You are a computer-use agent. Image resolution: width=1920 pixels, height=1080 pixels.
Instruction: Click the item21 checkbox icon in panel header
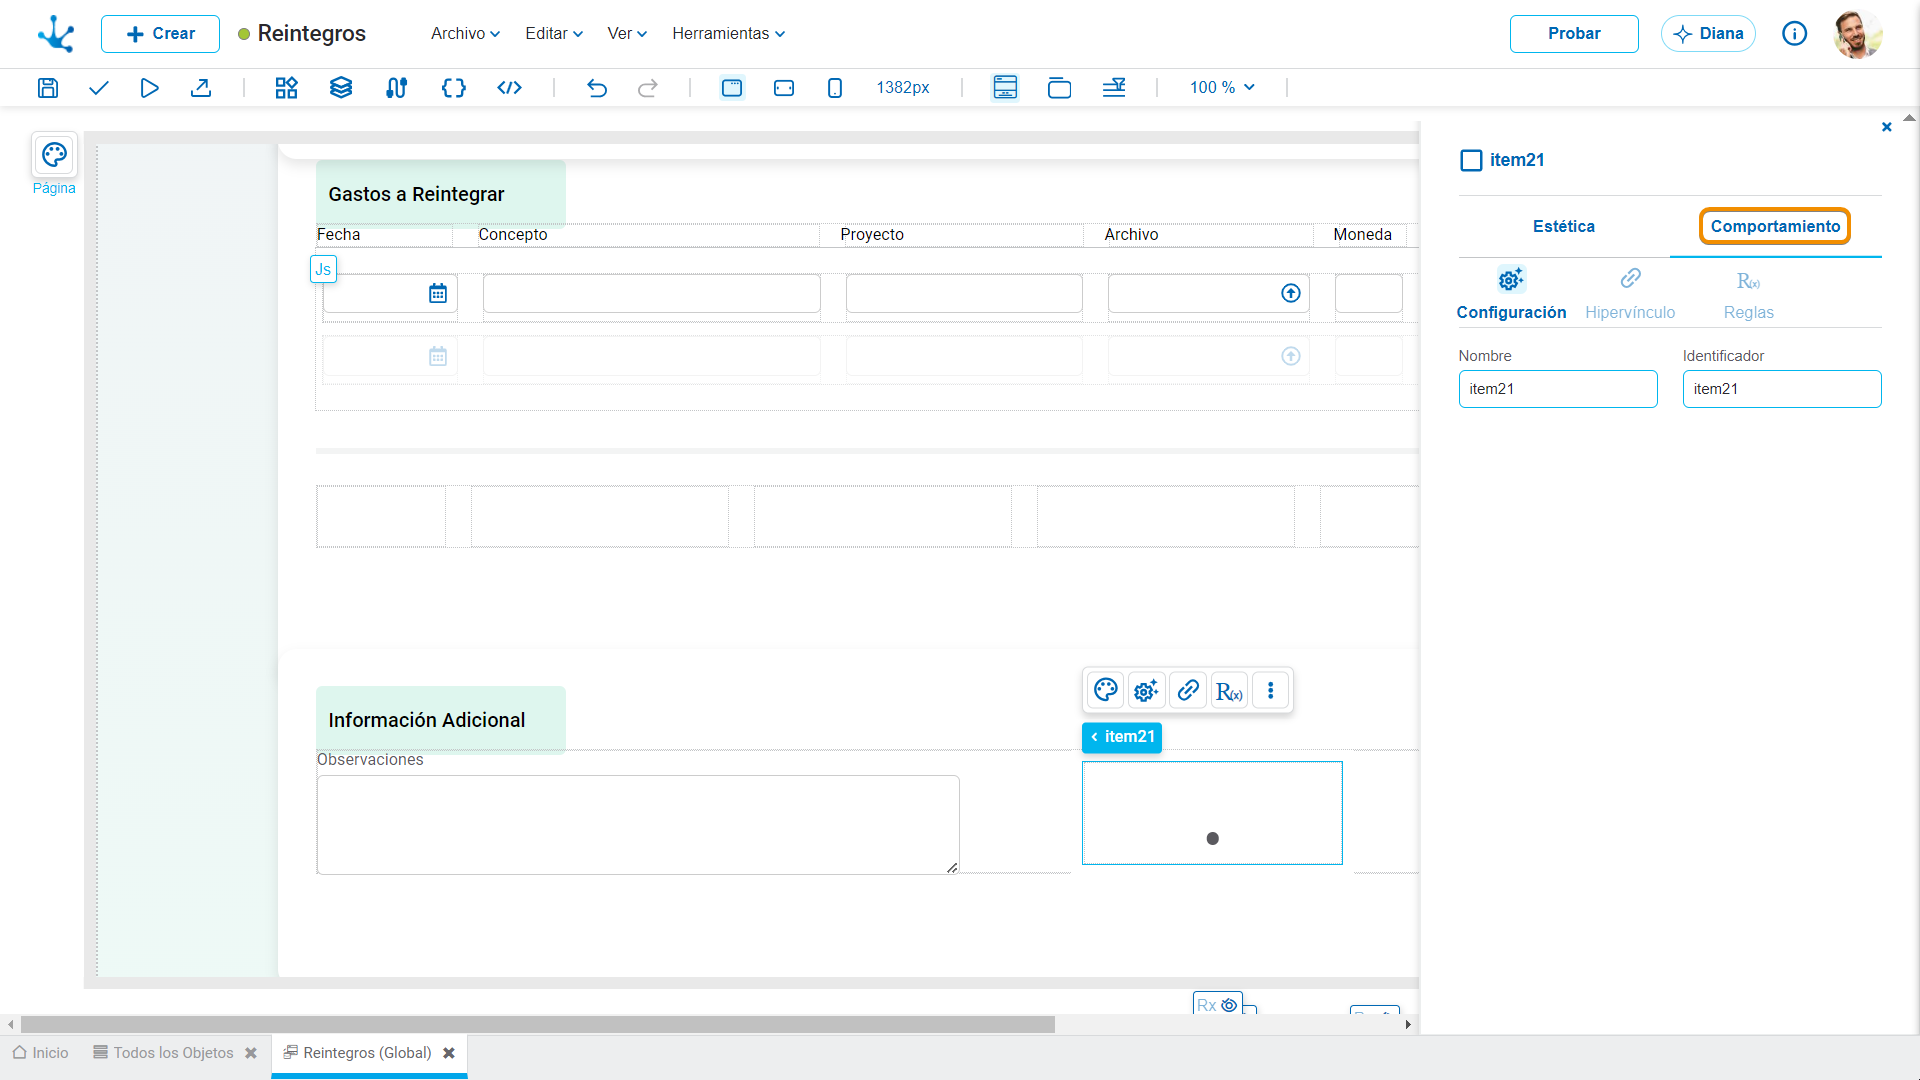(1471, 160)
